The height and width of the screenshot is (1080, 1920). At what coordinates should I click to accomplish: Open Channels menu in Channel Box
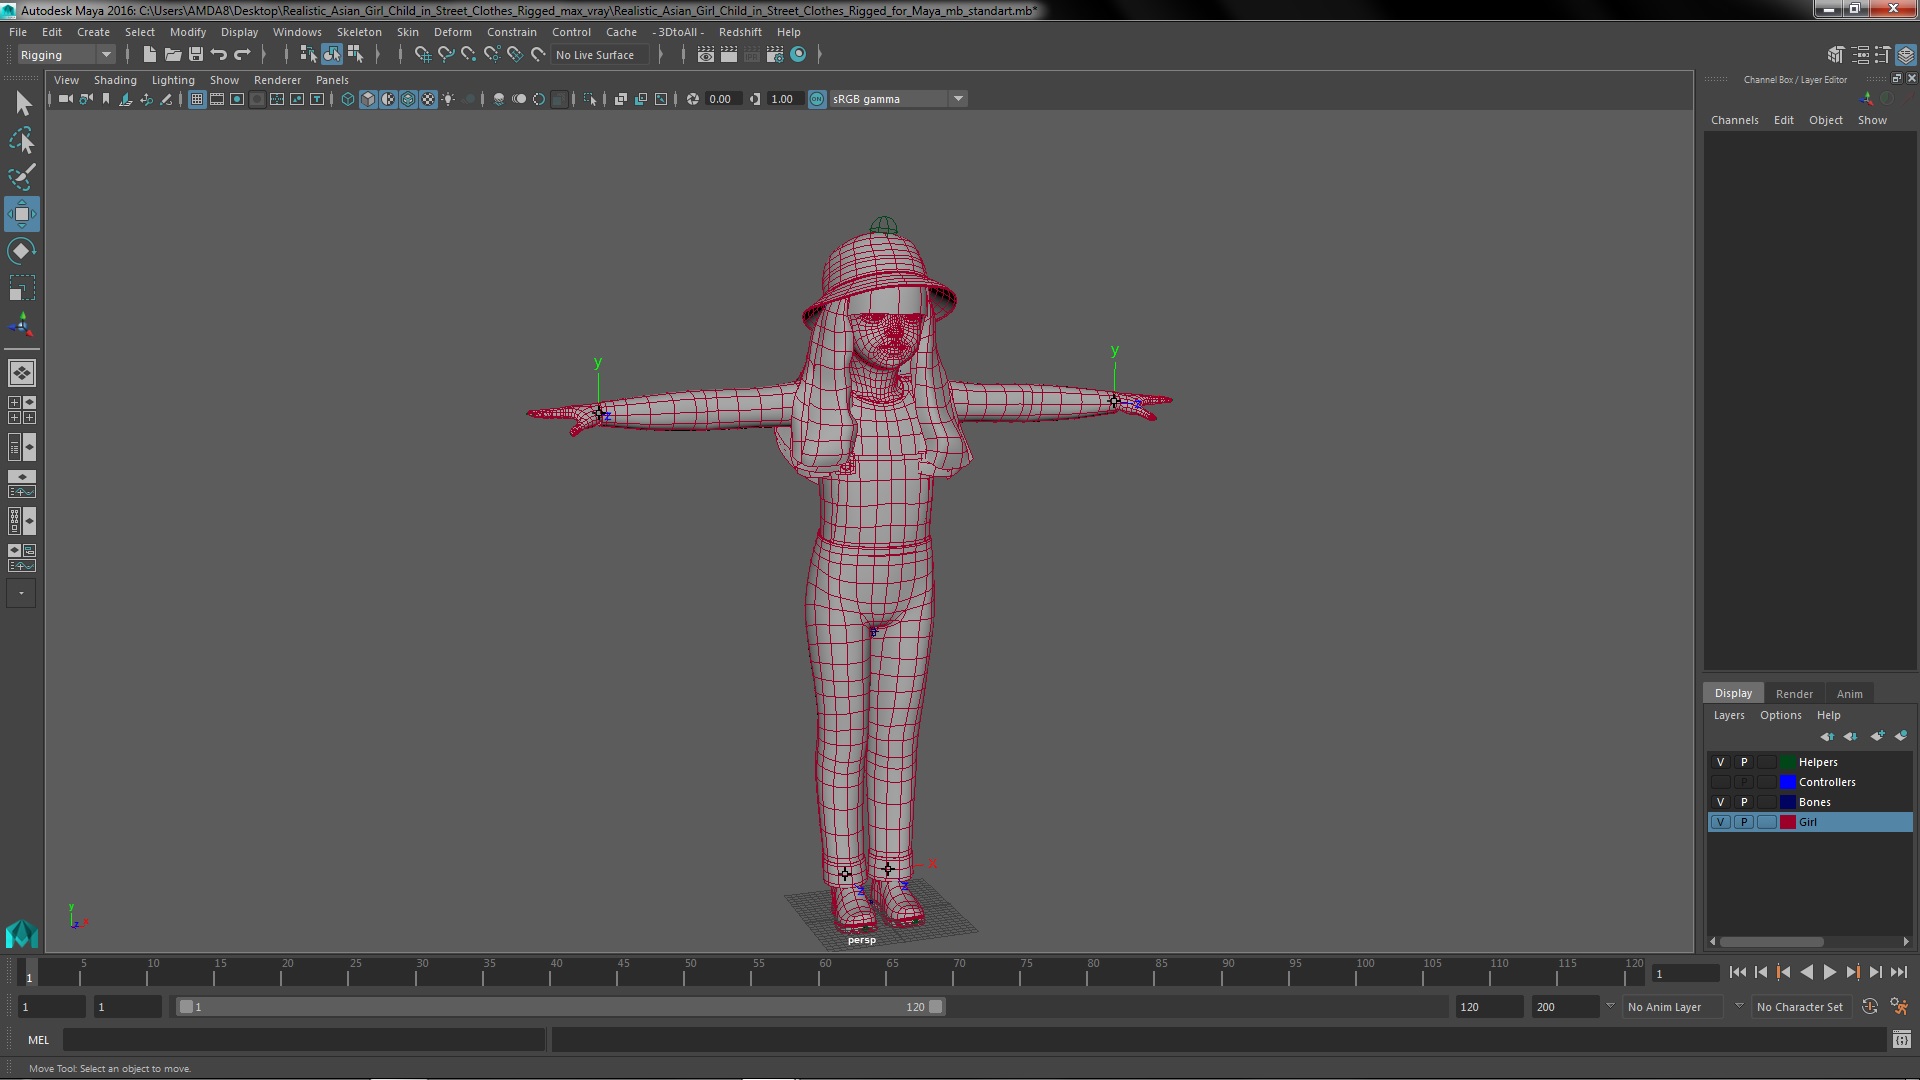[1734, 120]
